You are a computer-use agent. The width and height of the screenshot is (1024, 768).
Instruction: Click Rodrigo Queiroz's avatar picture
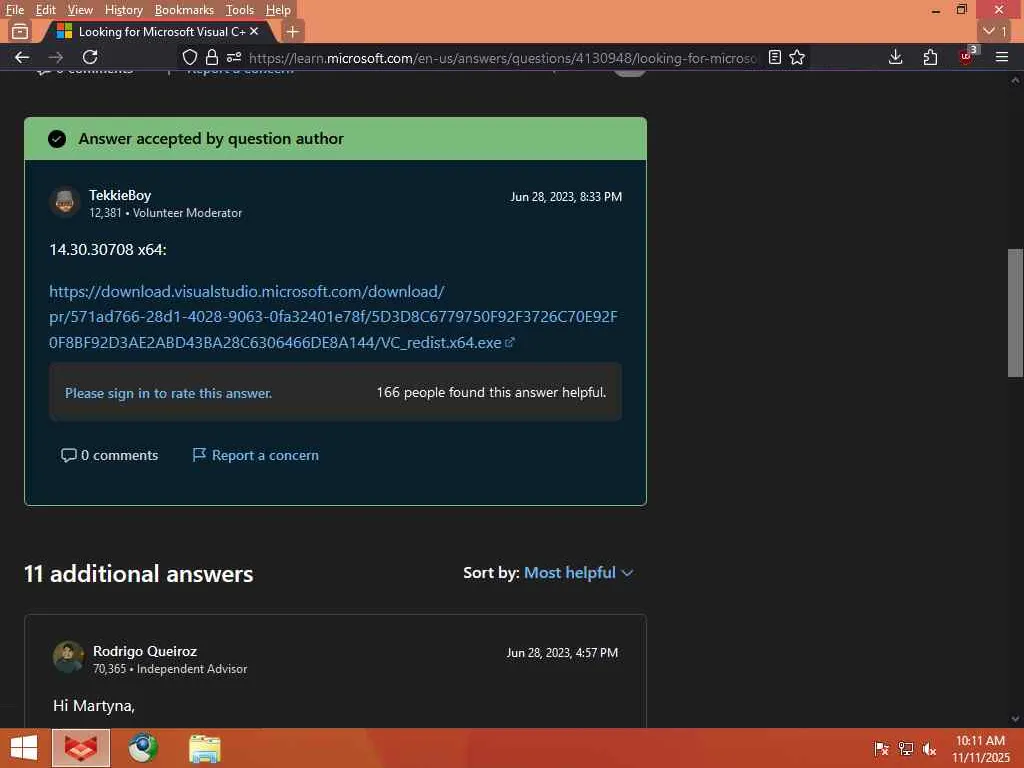69,657
